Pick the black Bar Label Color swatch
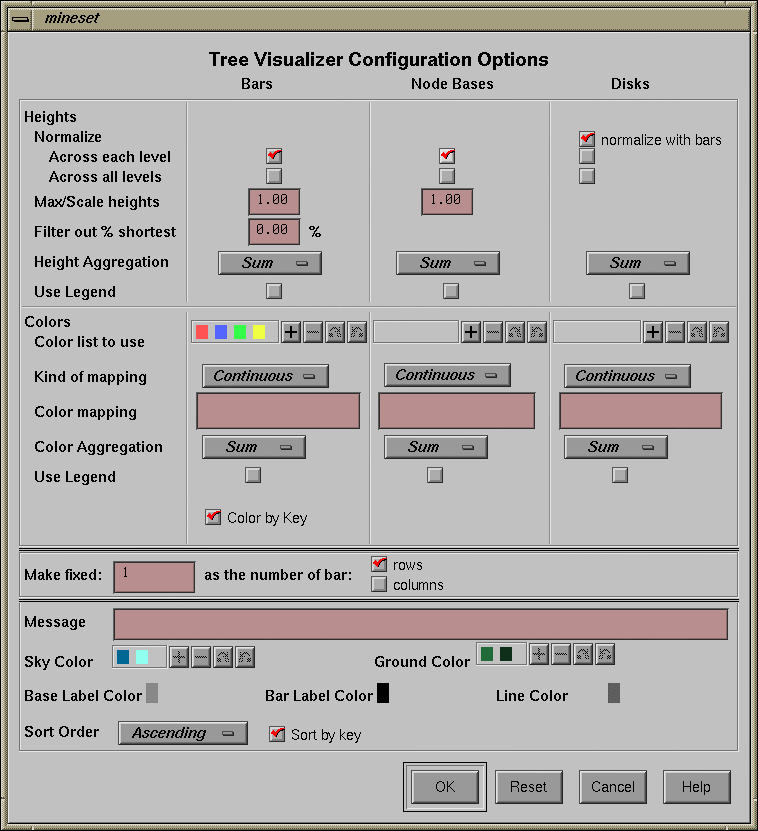 [x=383, y=693]
